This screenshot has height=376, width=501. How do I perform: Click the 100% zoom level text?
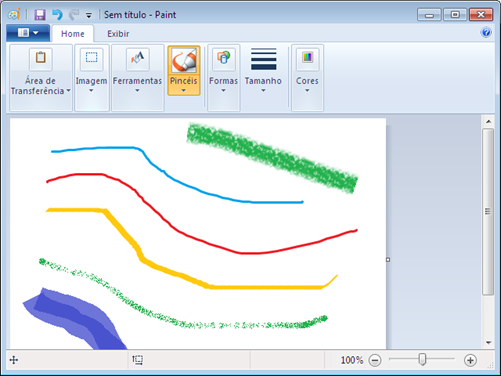352,360
